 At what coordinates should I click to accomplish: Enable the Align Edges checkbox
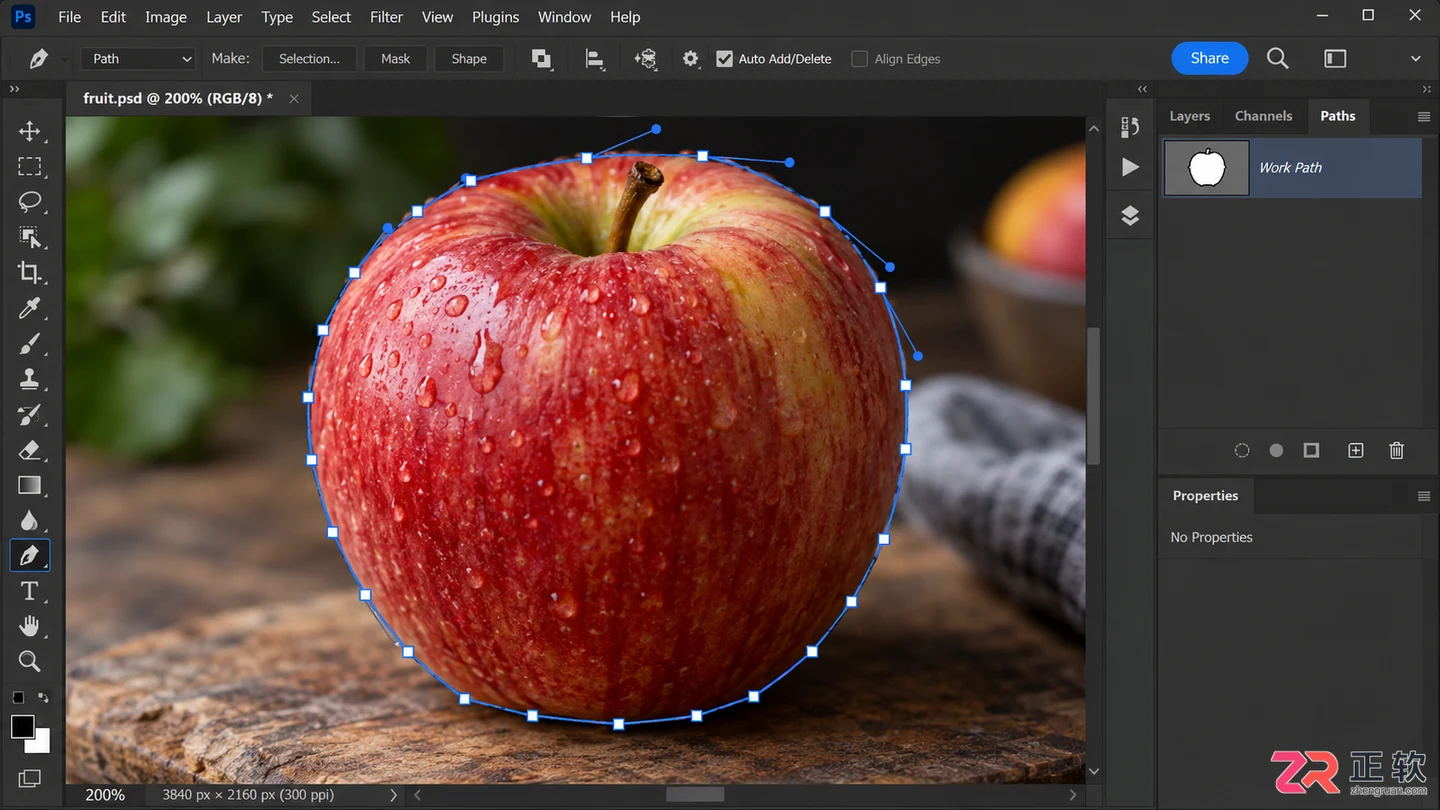coord(859,59)
